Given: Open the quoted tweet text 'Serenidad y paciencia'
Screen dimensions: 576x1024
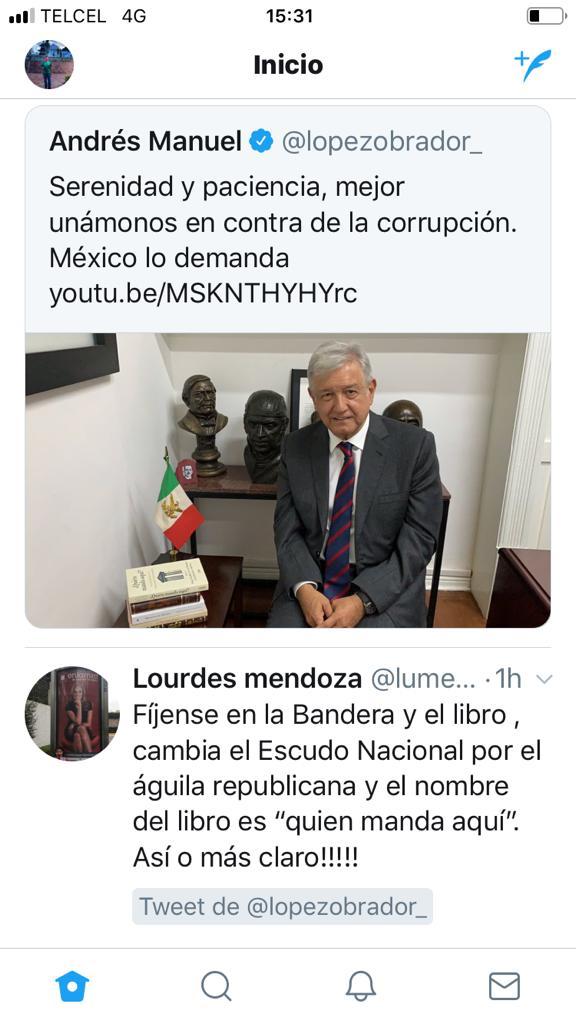Looking at the screenshot, I should point(283,223).
